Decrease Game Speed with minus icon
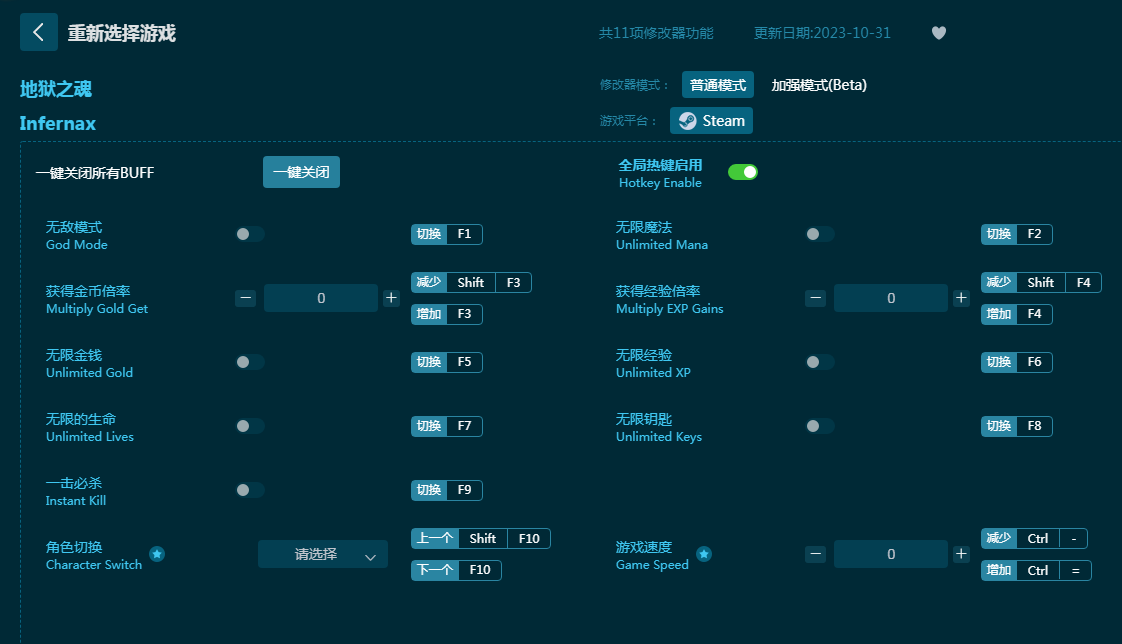Image resolution: width=1122 pixels, height=644 pixels. coord(816,554)
